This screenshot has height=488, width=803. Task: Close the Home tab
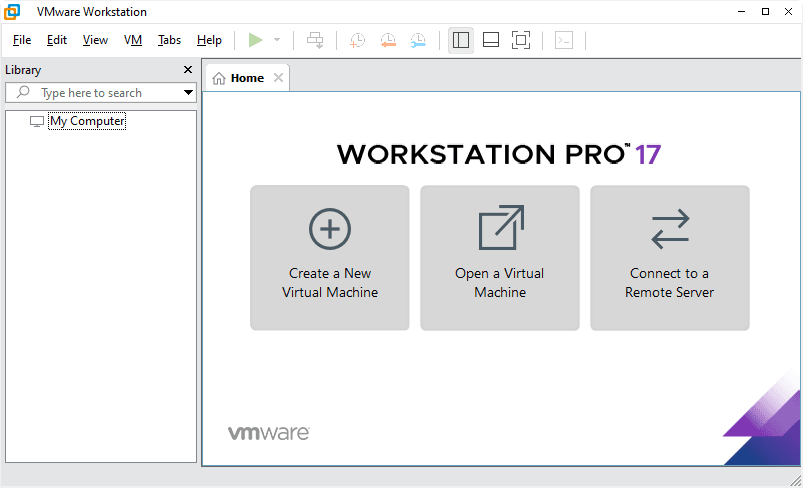pos(278,78)
